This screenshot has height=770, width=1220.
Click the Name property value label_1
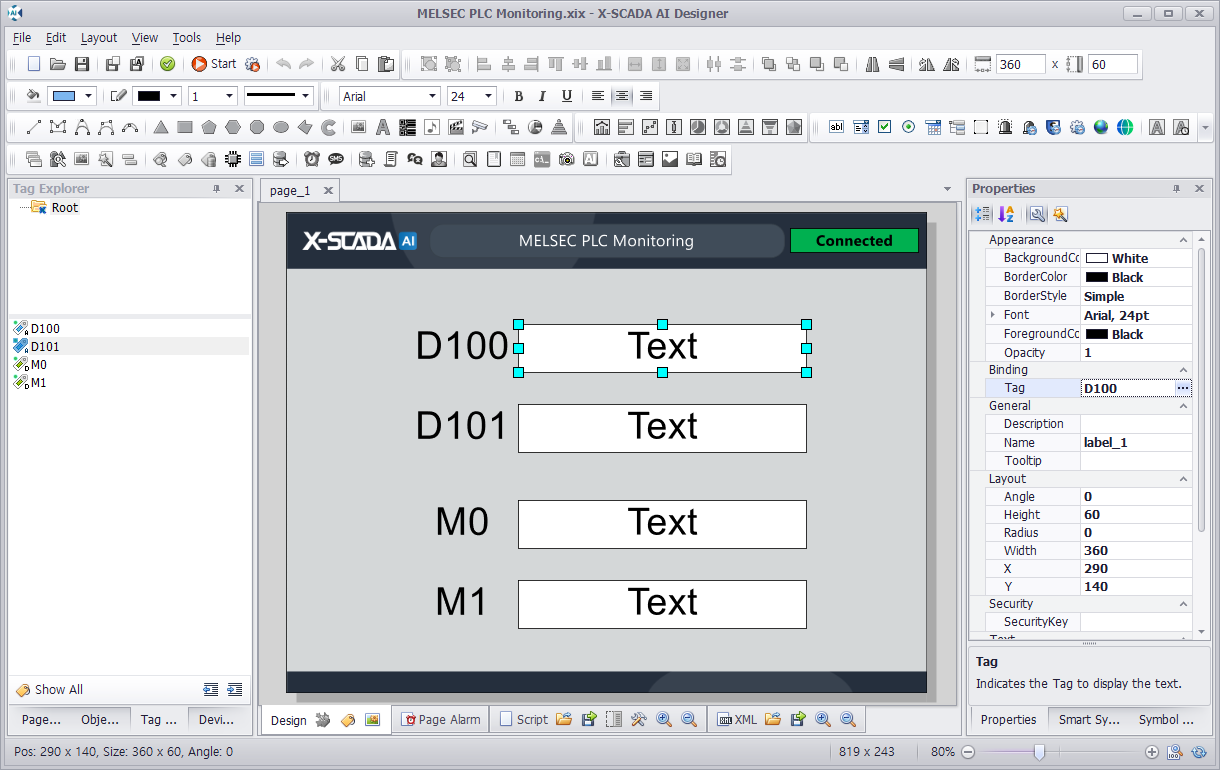click(1136, 442)
